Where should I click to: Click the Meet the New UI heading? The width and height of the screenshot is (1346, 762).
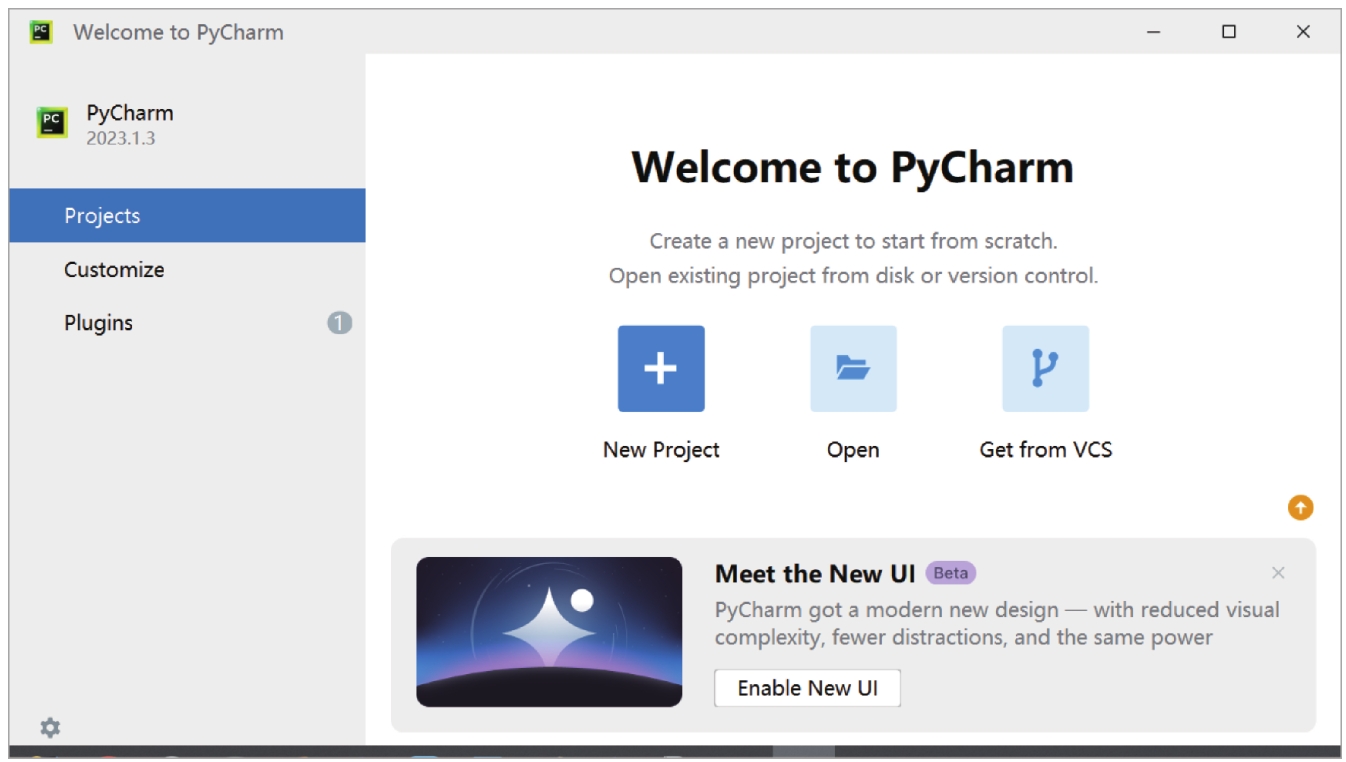(815, 574)
